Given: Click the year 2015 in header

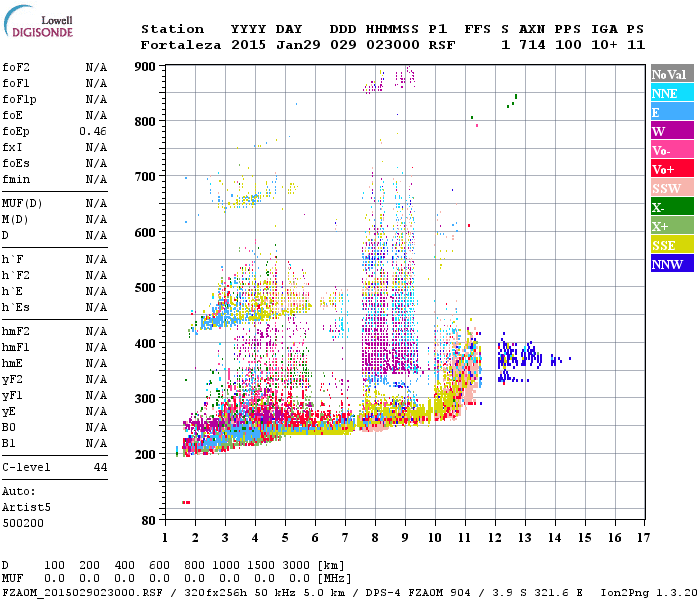Looking at the screenshot, I should coord(248,45).
